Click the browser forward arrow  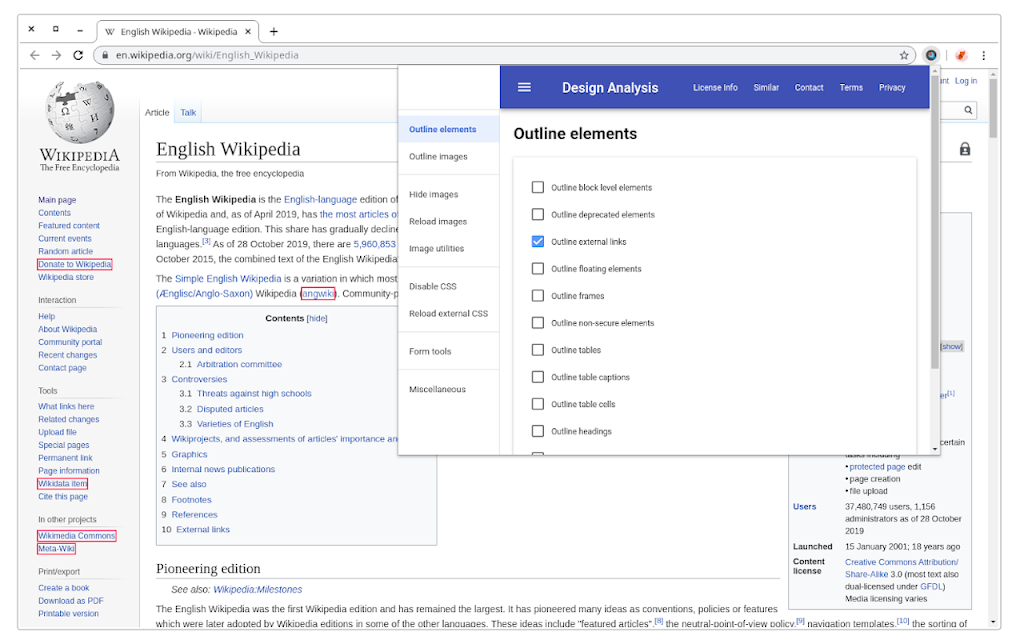[x=56, y=56]
